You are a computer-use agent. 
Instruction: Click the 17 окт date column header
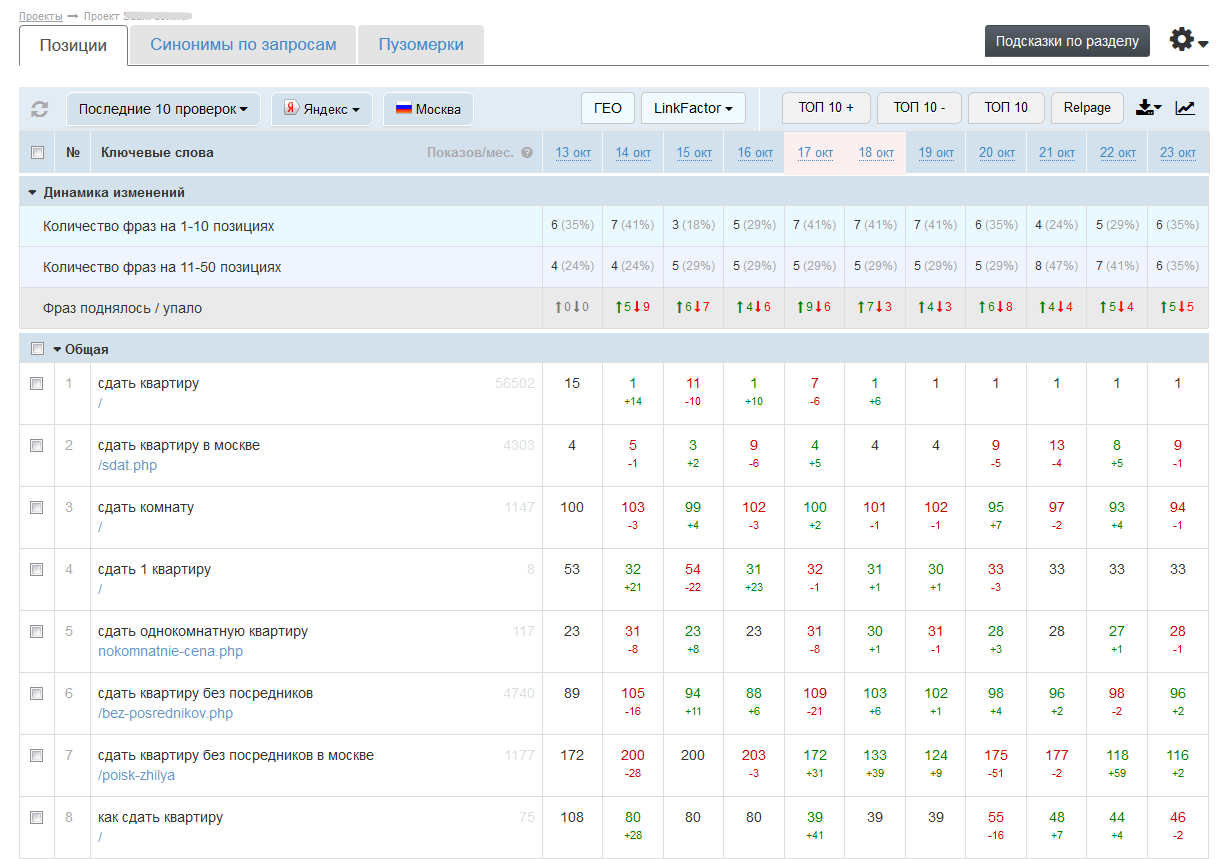[x=815, y=153]
